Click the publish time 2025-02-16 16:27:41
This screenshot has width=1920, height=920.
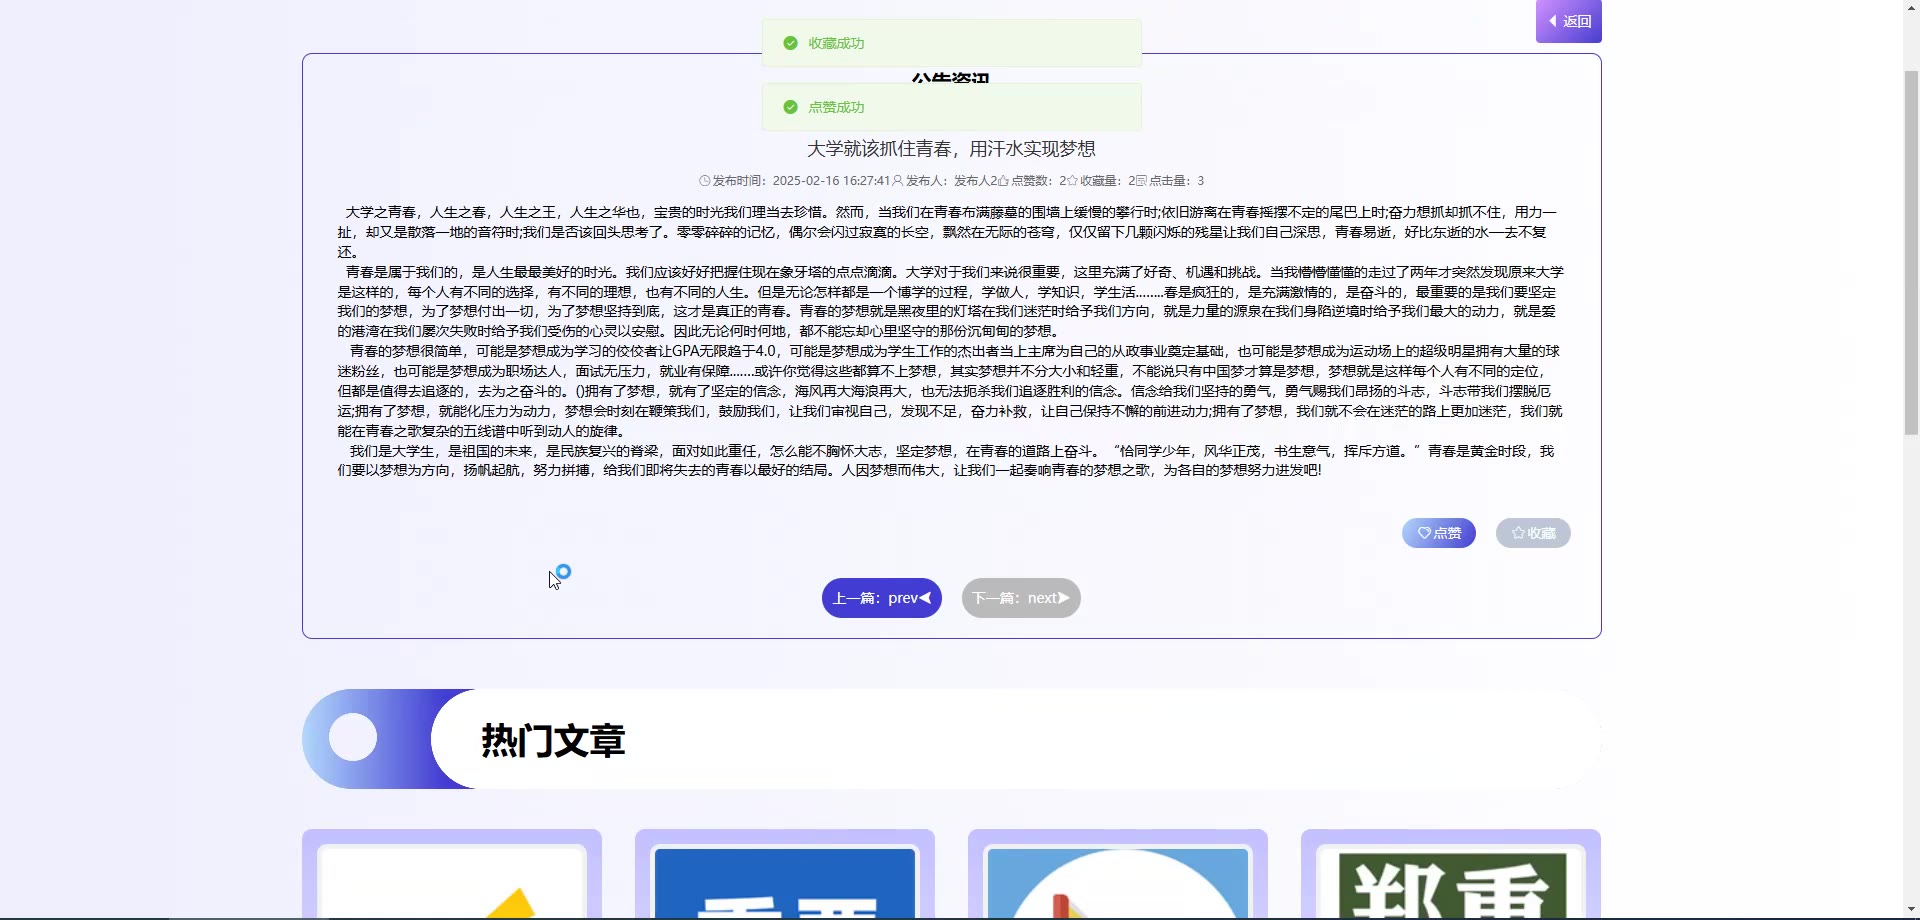(831, 181)
